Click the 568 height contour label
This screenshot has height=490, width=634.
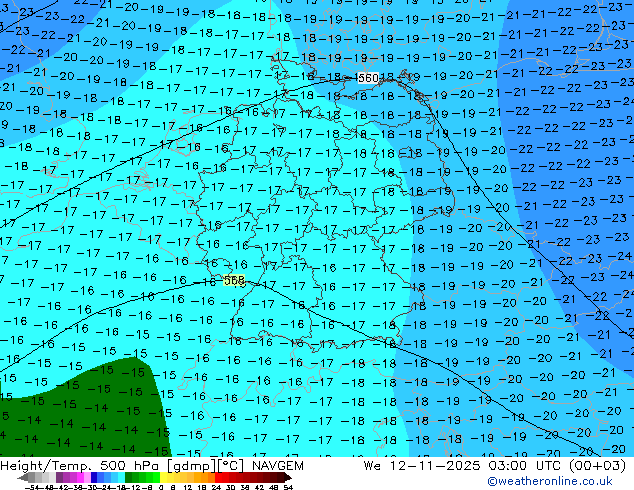(x=234, y=280)
